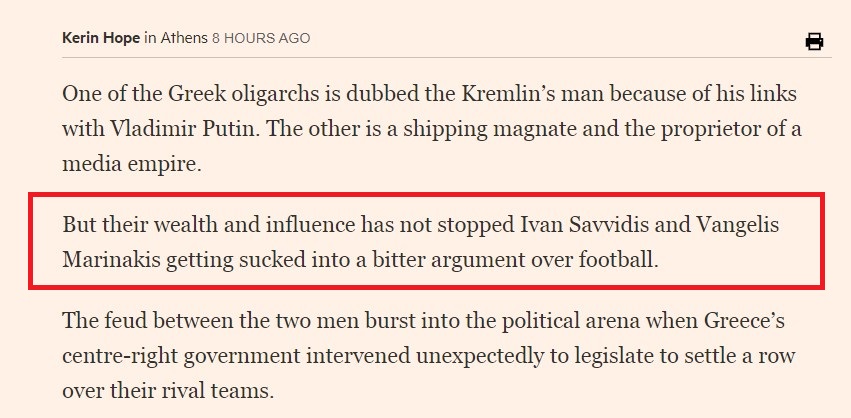This screenshot has height=418, width=851.
Task: Click the red border of the highlight box
Action: tap(427, 194)
